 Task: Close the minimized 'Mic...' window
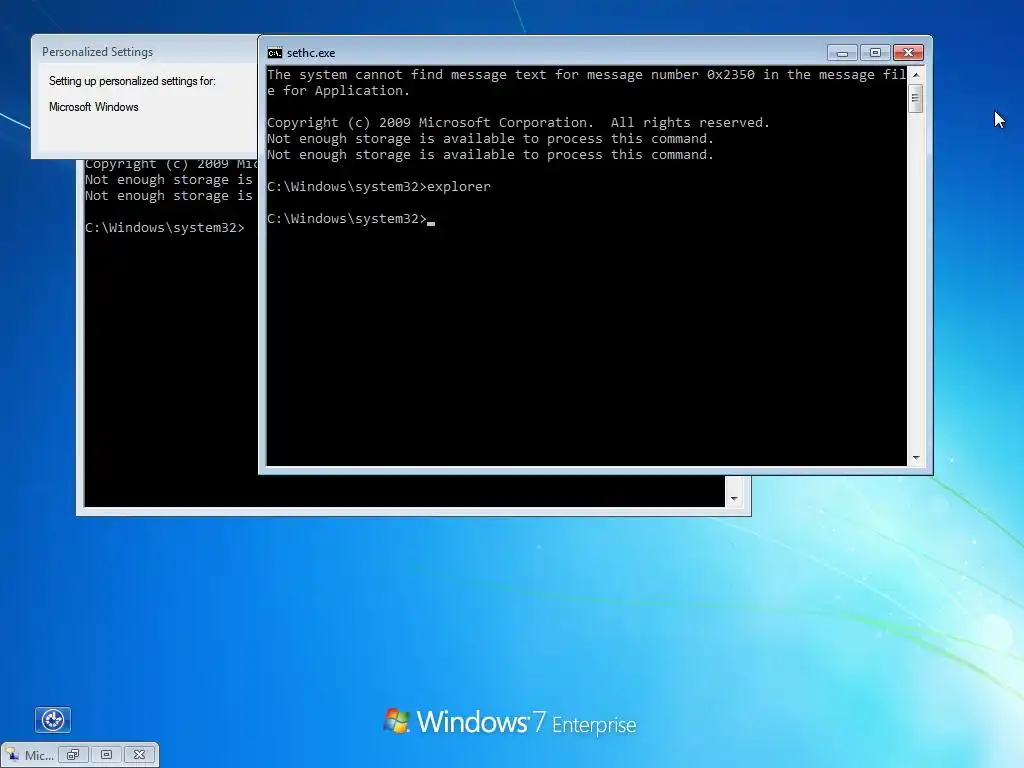139,755
